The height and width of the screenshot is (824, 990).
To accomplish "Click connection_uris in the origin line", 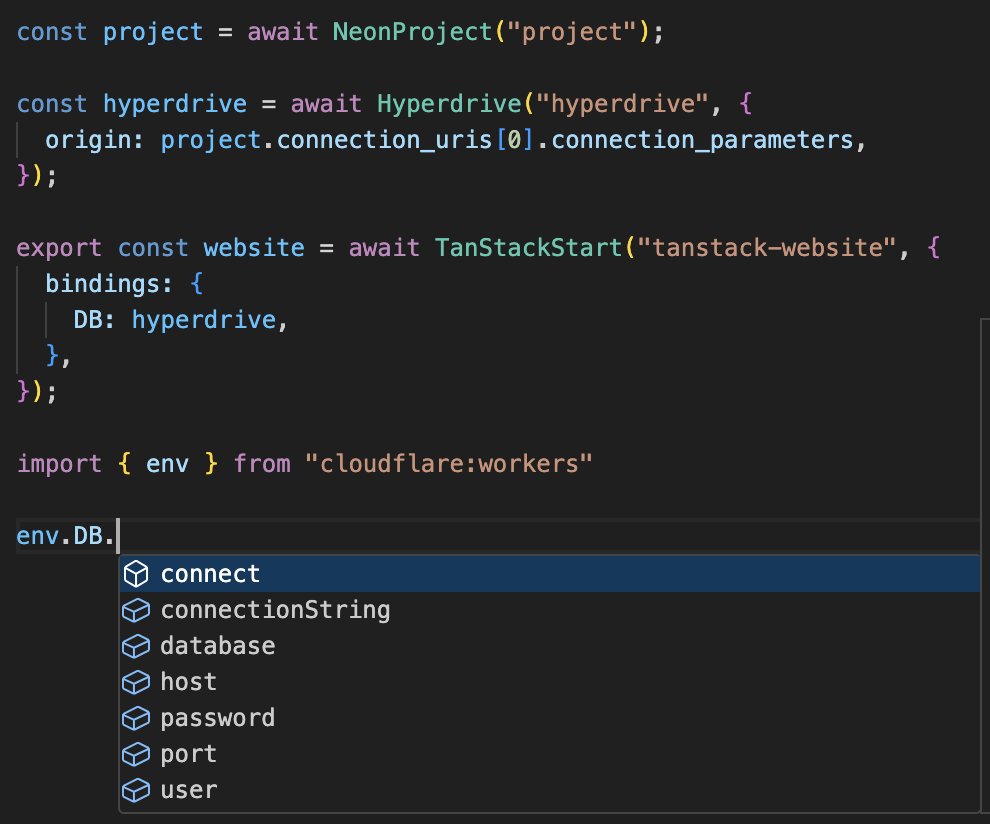I will point(385,140).
